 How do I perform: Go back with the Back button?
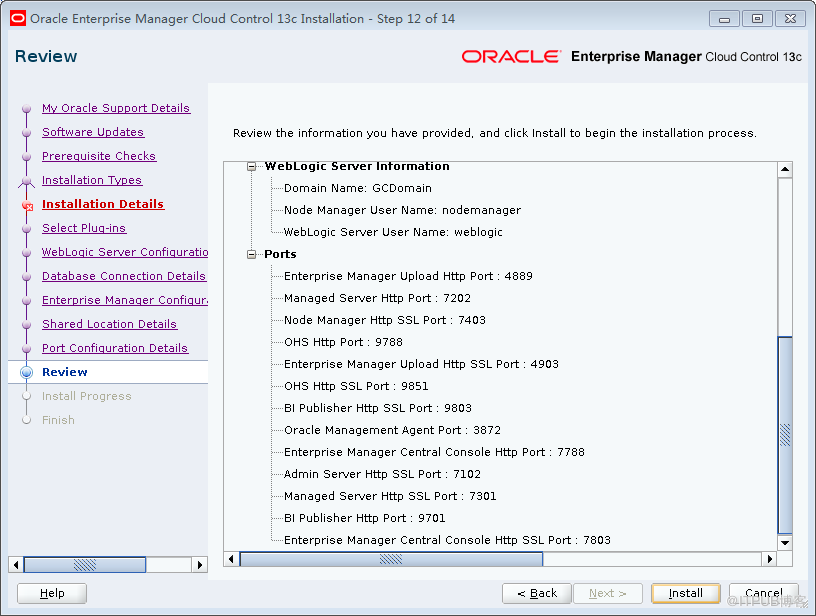click(x=537, y=593)
